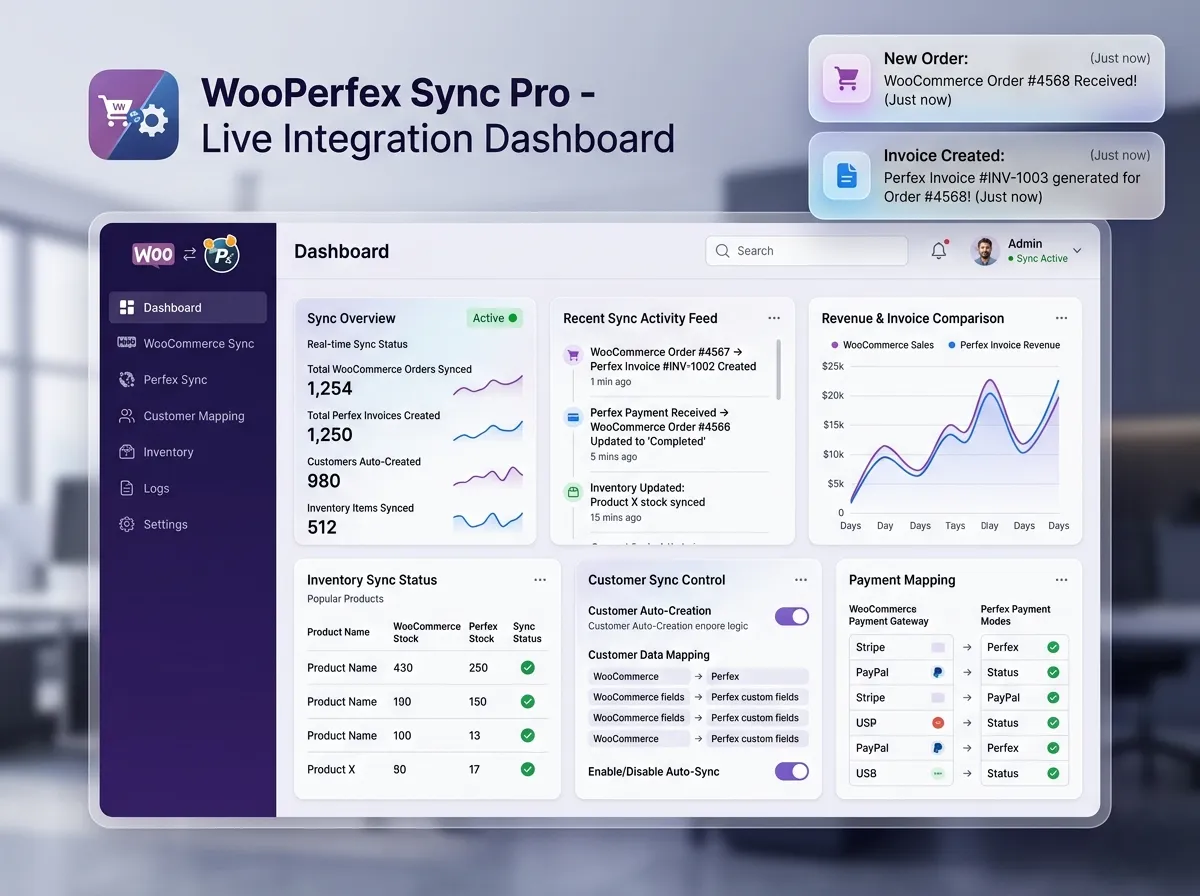Click the Active badge in Sync Overview
Screen dimensions: 1200x896
coord(494,317)
